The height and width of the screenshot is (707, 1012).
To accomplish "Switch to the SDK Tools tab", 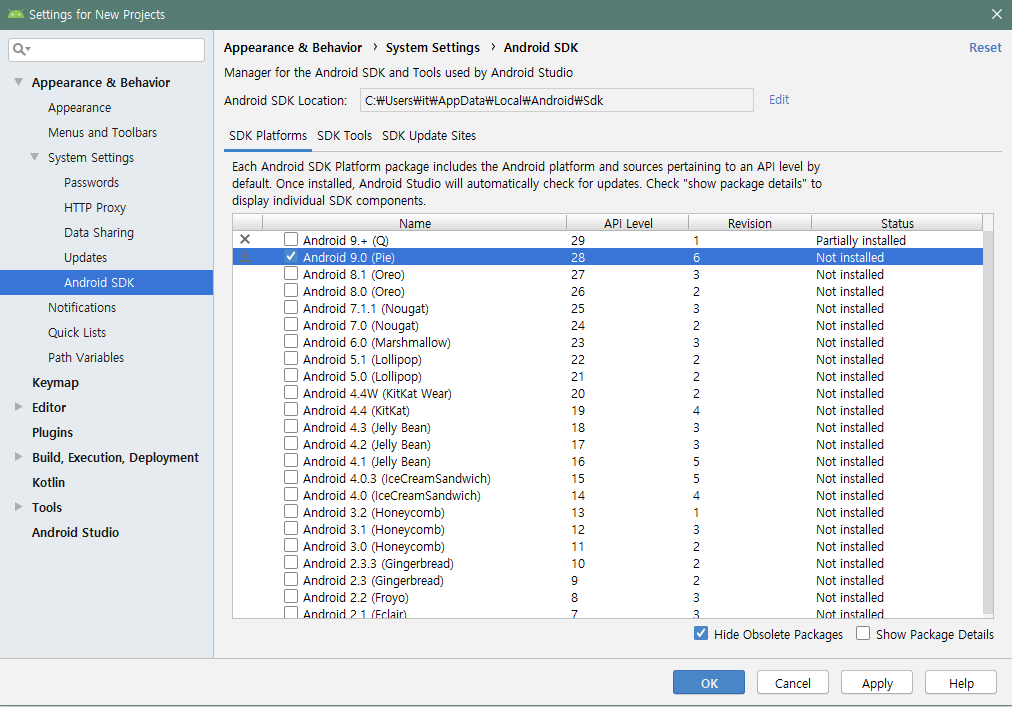I will (345, 136).
